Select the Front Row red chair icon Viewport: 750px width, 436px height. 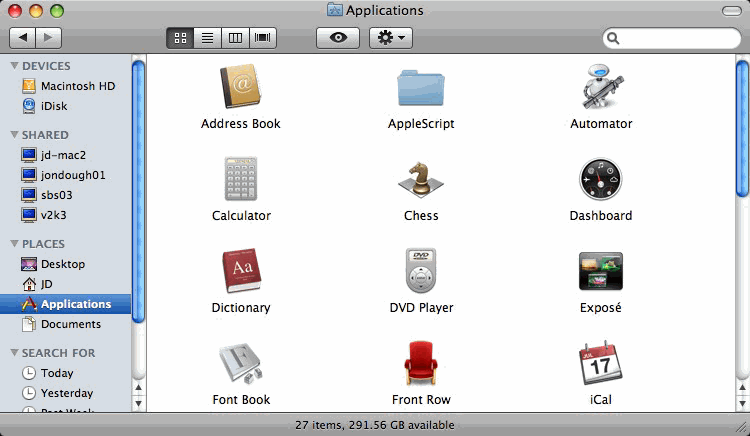(x=421, y=363)
